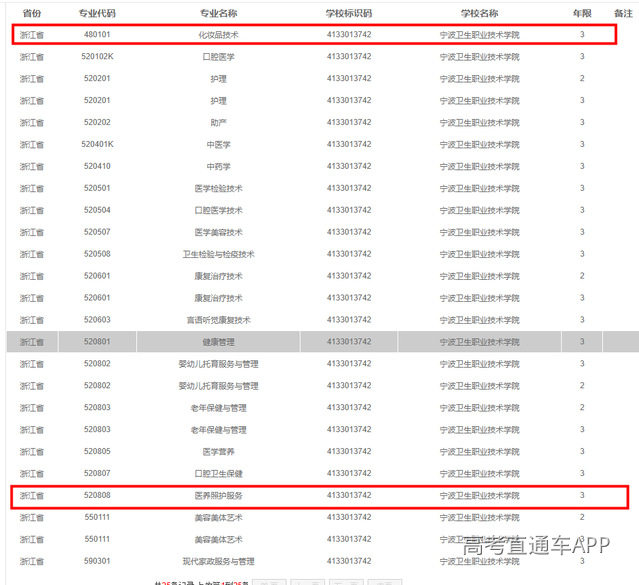The height and width of the screenshot is (585, 639).
Task: Select the 助产 major name cell
Action: (x=217, y=123)
